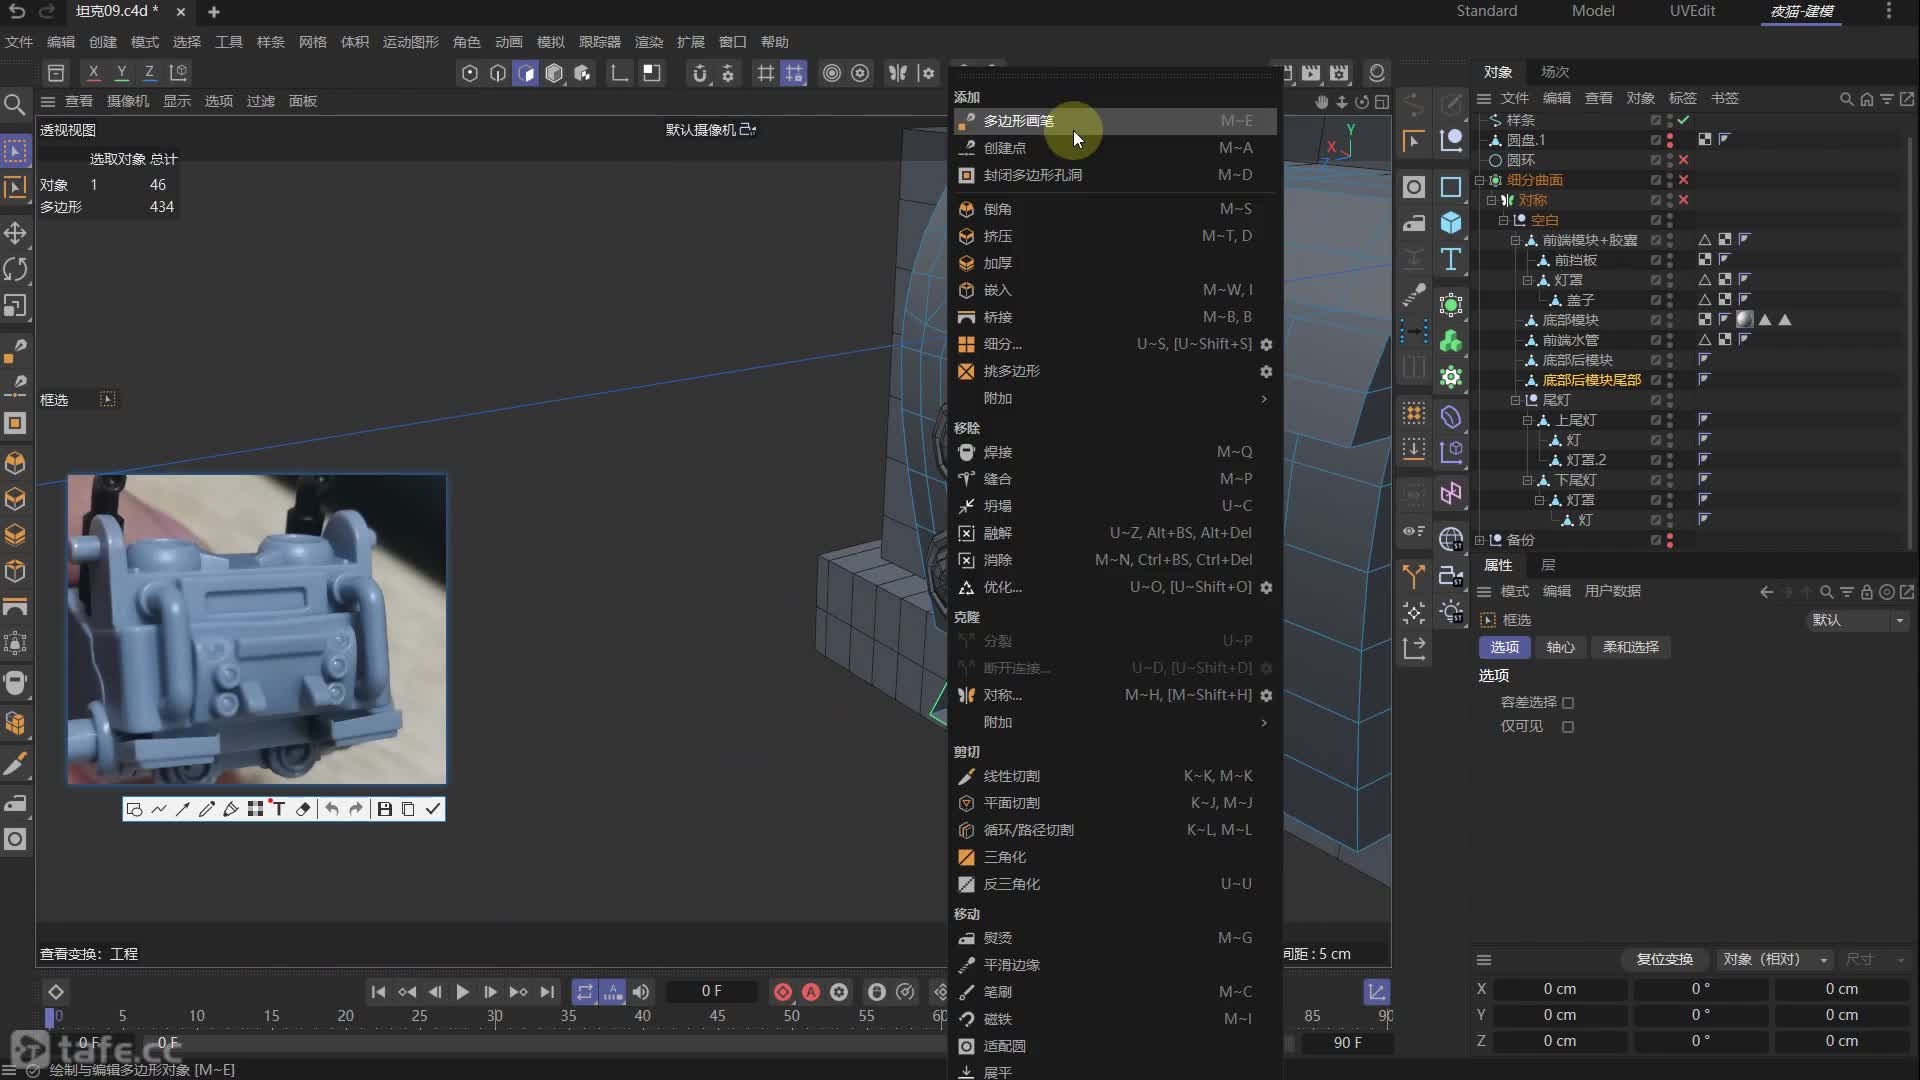Enable 容差选择 checkbox
The image size is (1920, 1080).
(1568, 703)
